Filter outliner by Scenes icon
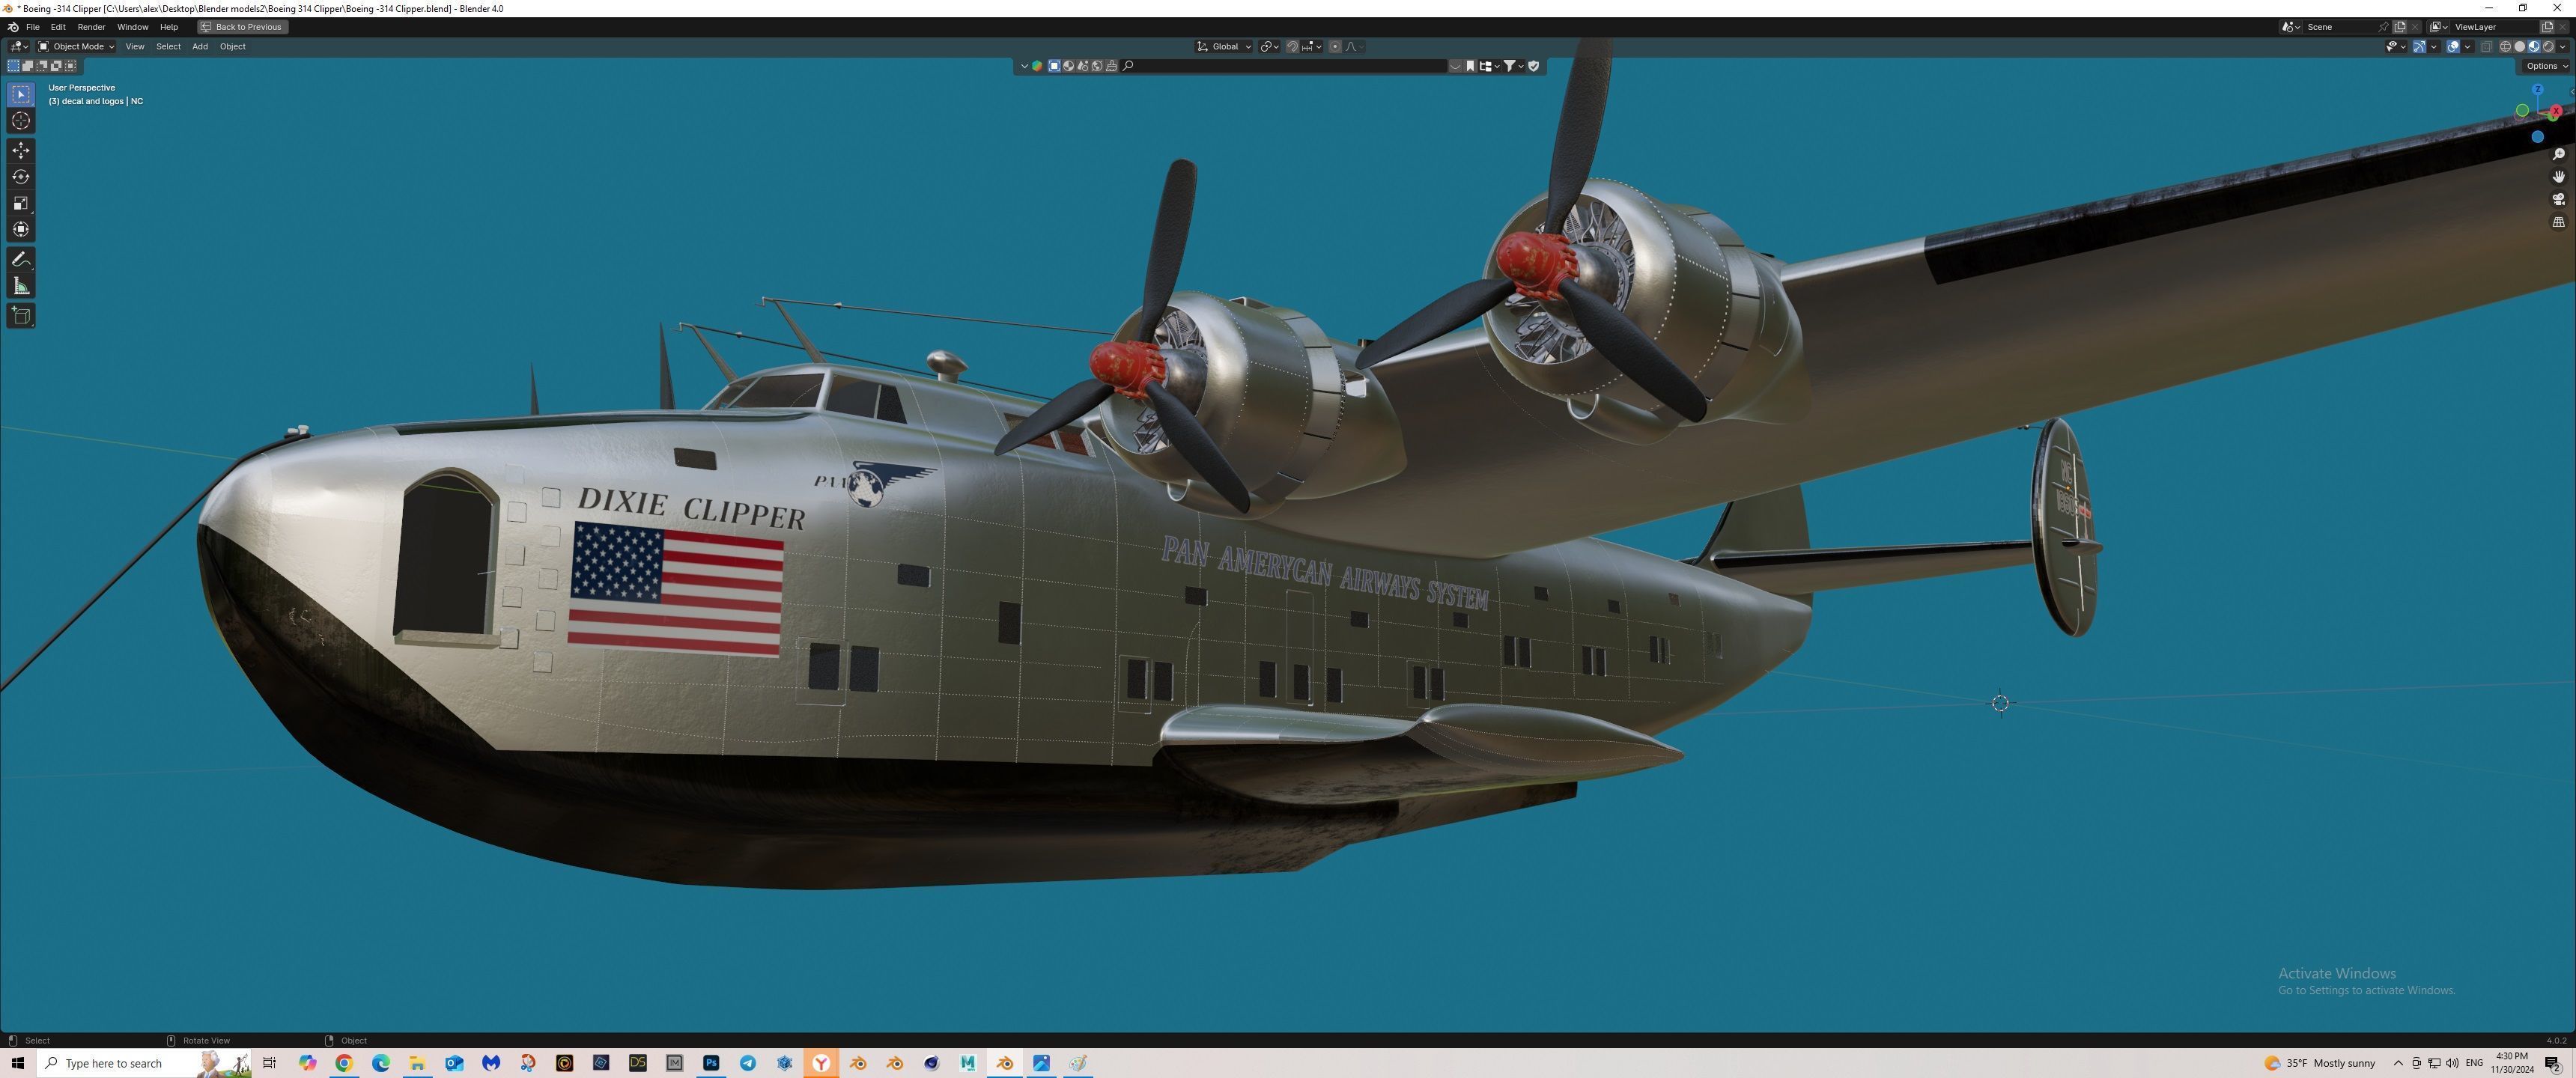 point(1082,66)
